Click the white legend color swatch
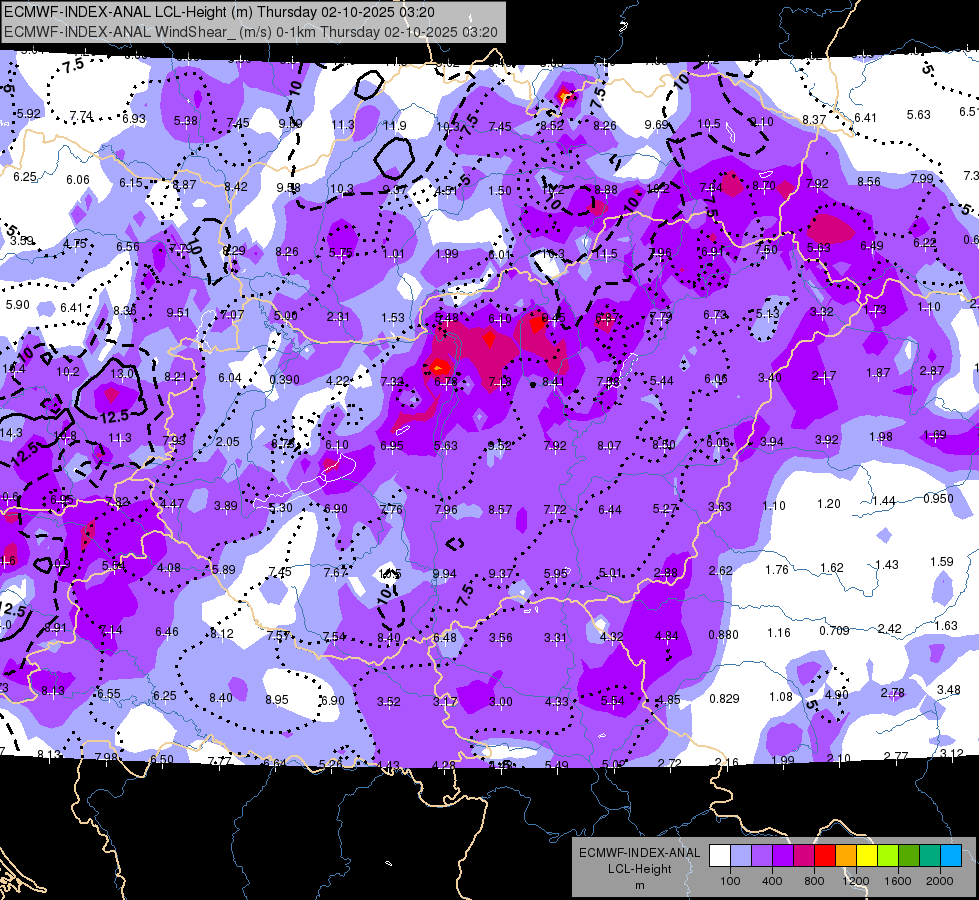 click(720, 856)
